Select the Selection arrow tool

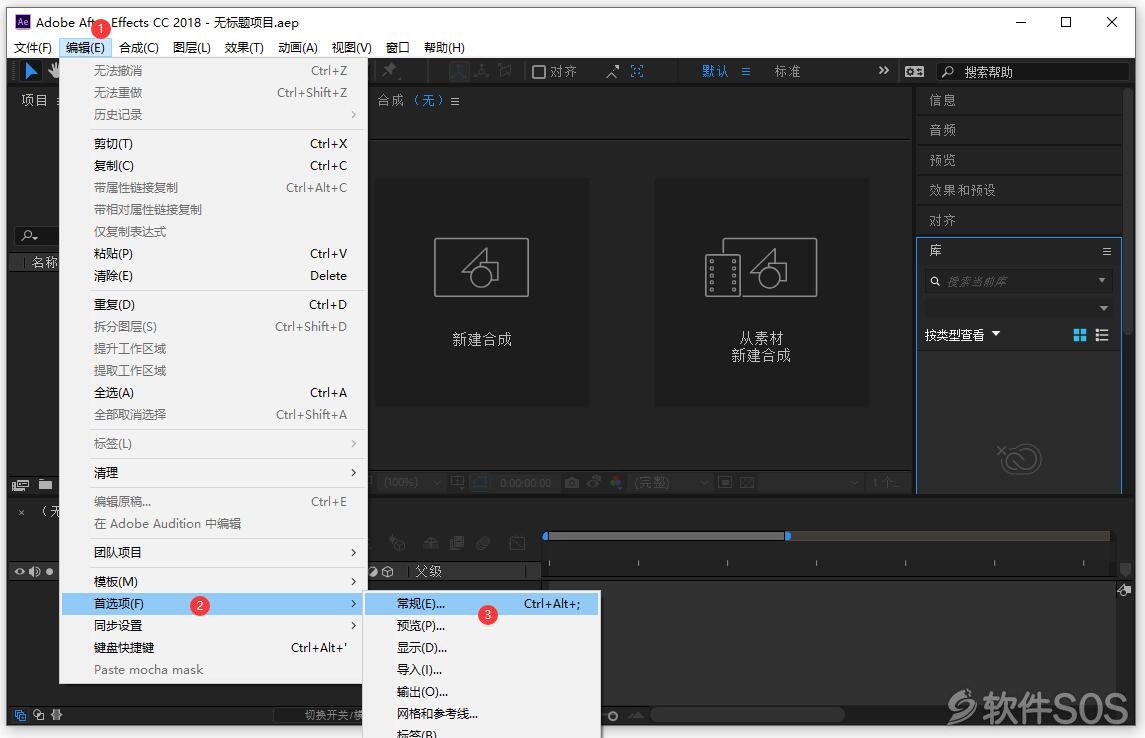(31, 71)
